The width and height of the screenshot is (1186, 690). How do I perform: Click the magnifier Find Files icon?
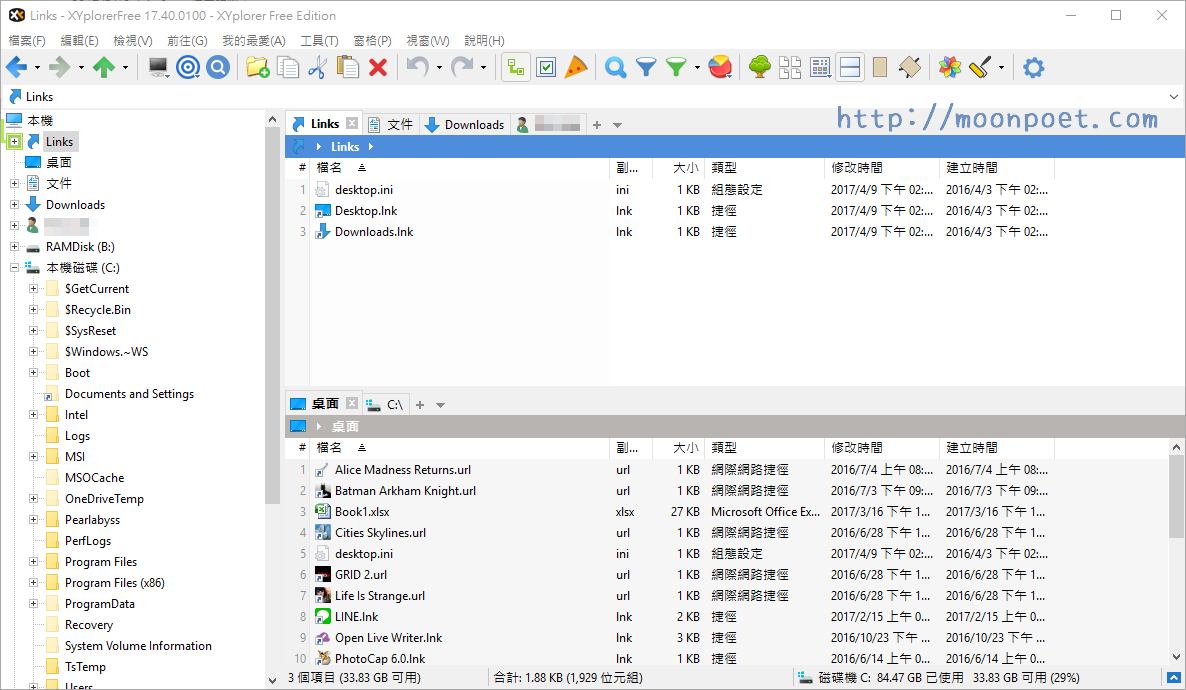[616, 67]
